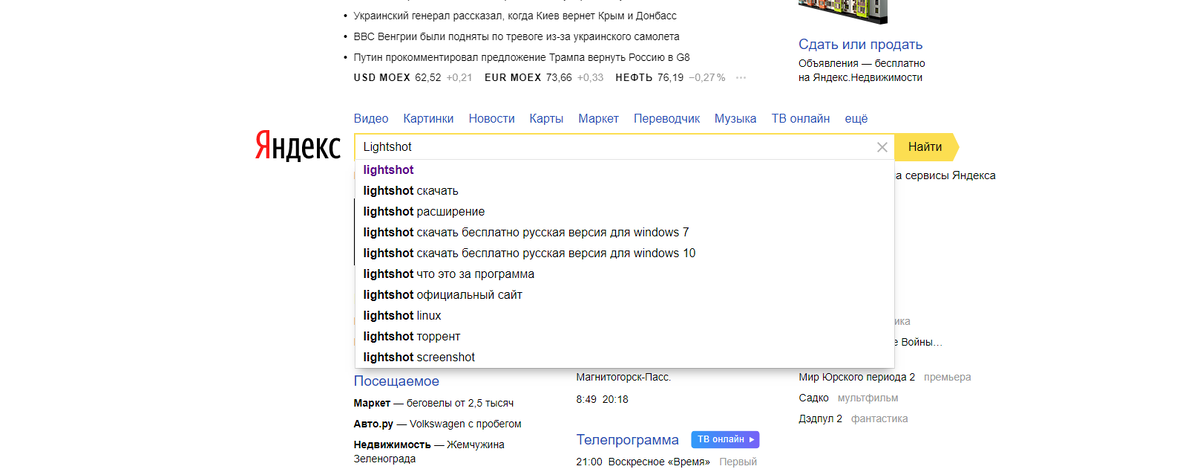Screen dimensions: 1200x472
Task: Choose the 'lightshot торрент' suggestion
Action: pos(624,336)
